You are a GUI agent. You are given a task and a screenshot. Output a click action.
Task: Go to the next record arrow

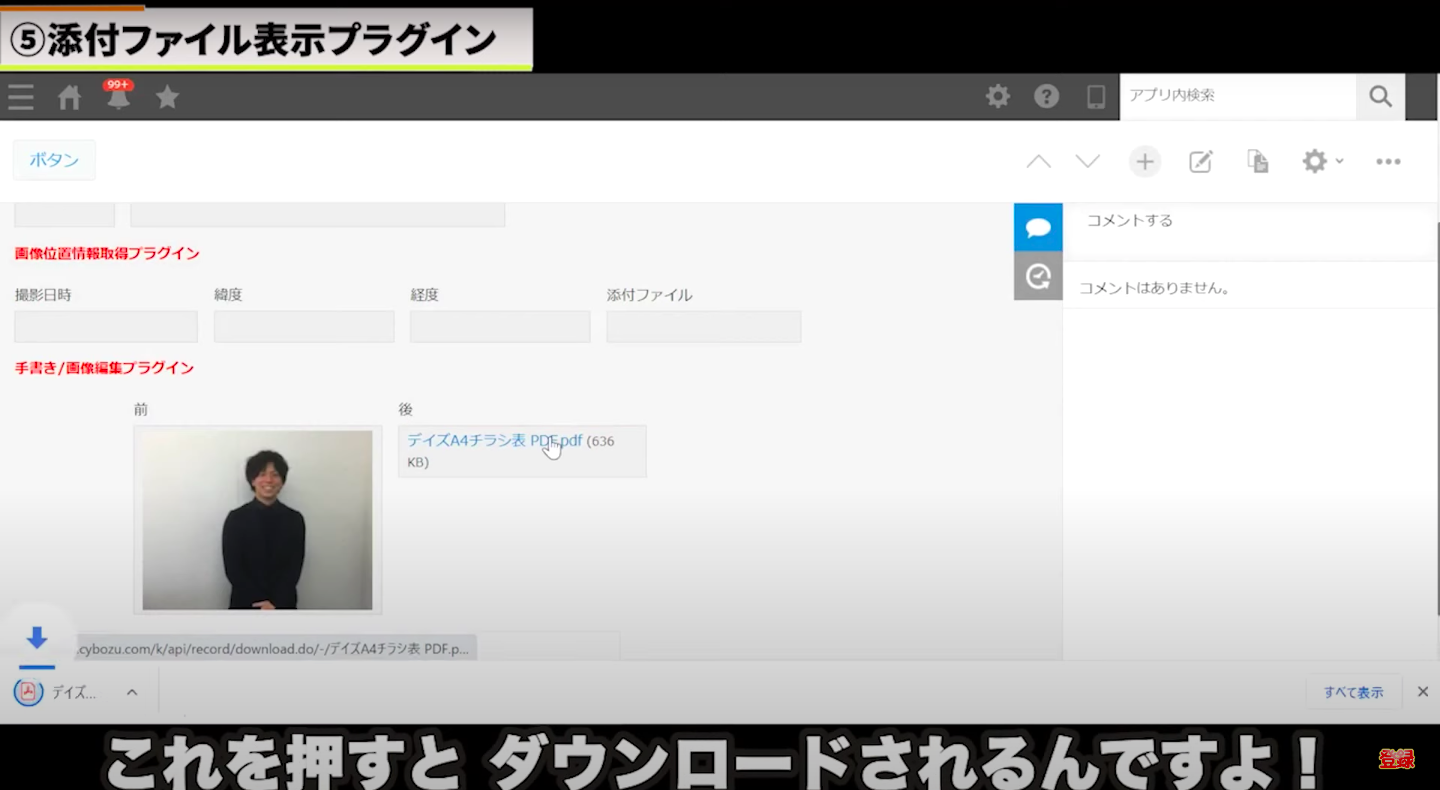tap(1087, 161)
